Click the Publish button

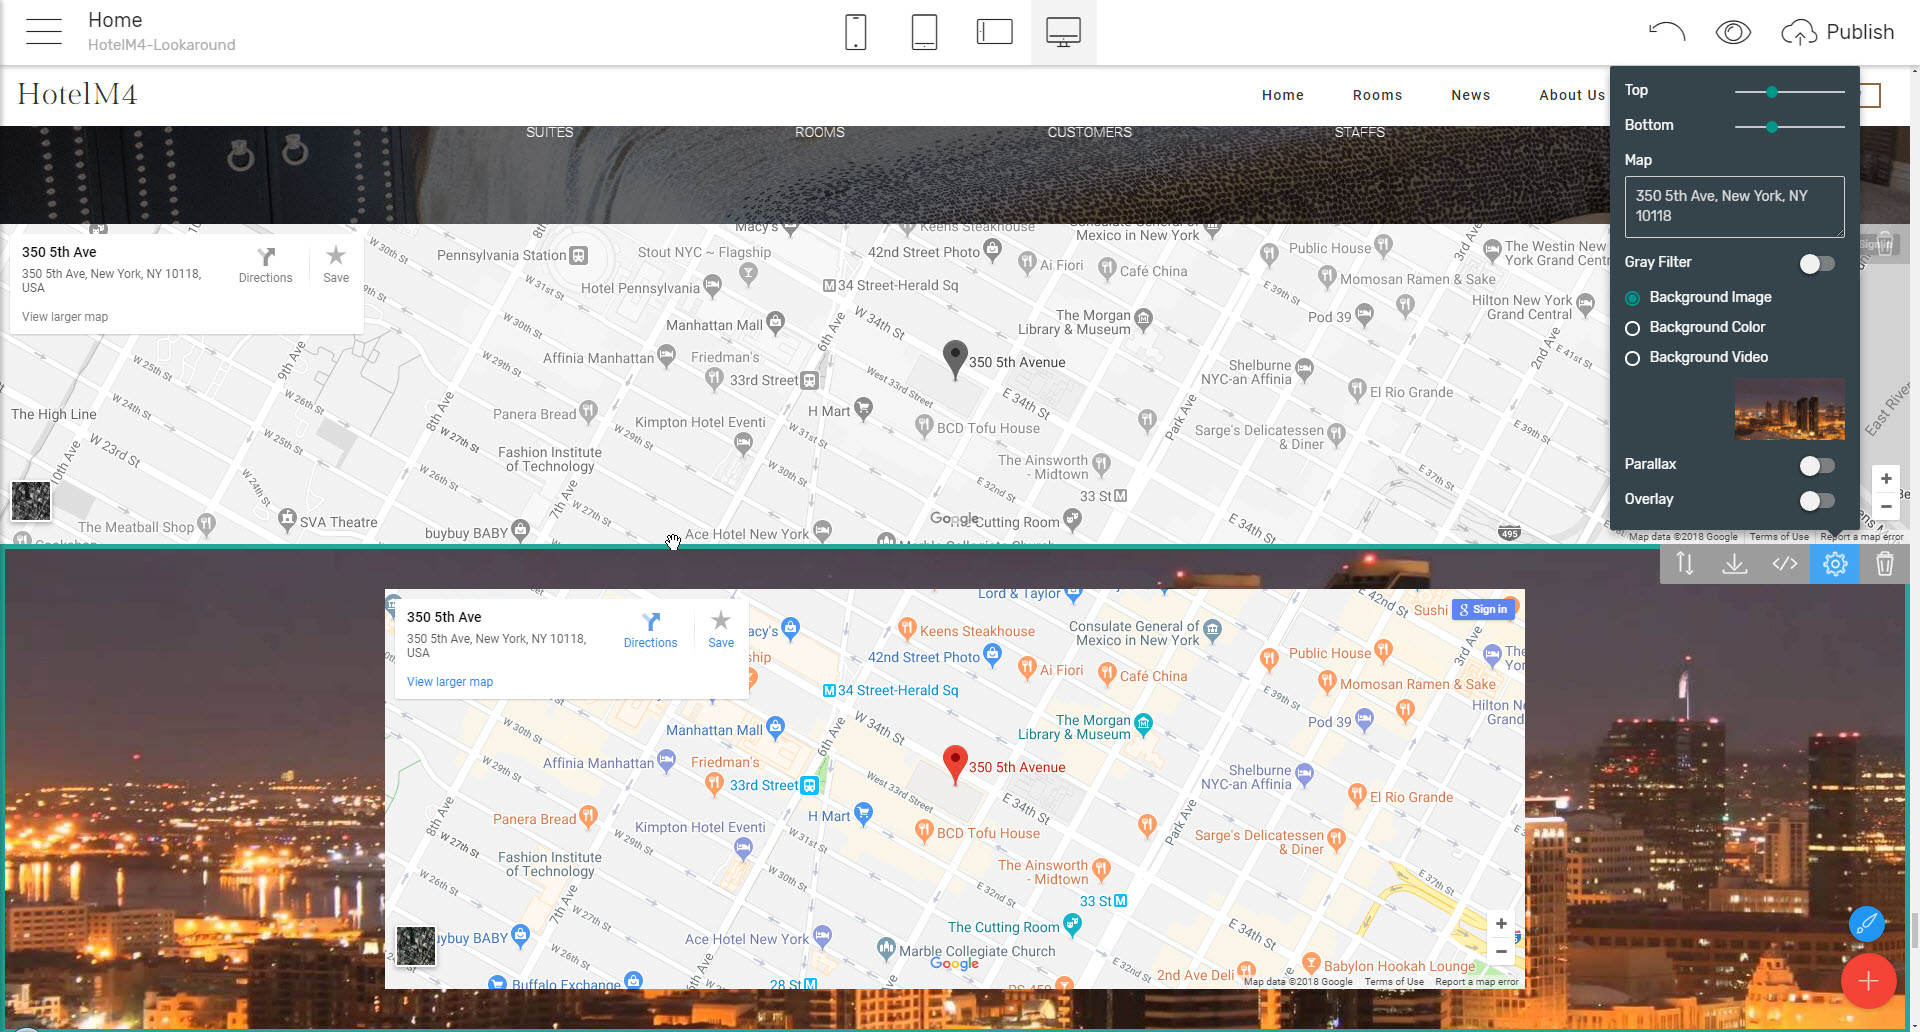click(x=1838, y=32)
